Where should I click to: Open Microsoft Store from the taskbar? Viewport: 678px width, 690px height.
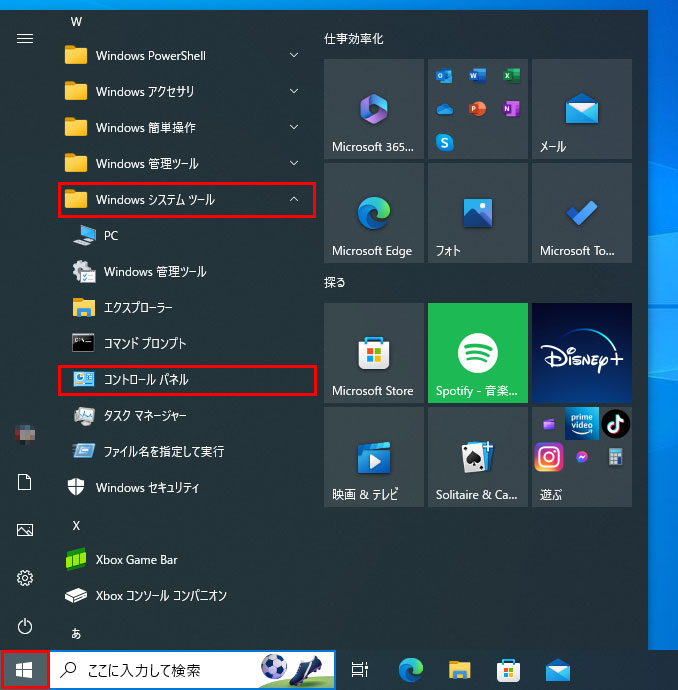pos(509,670)
